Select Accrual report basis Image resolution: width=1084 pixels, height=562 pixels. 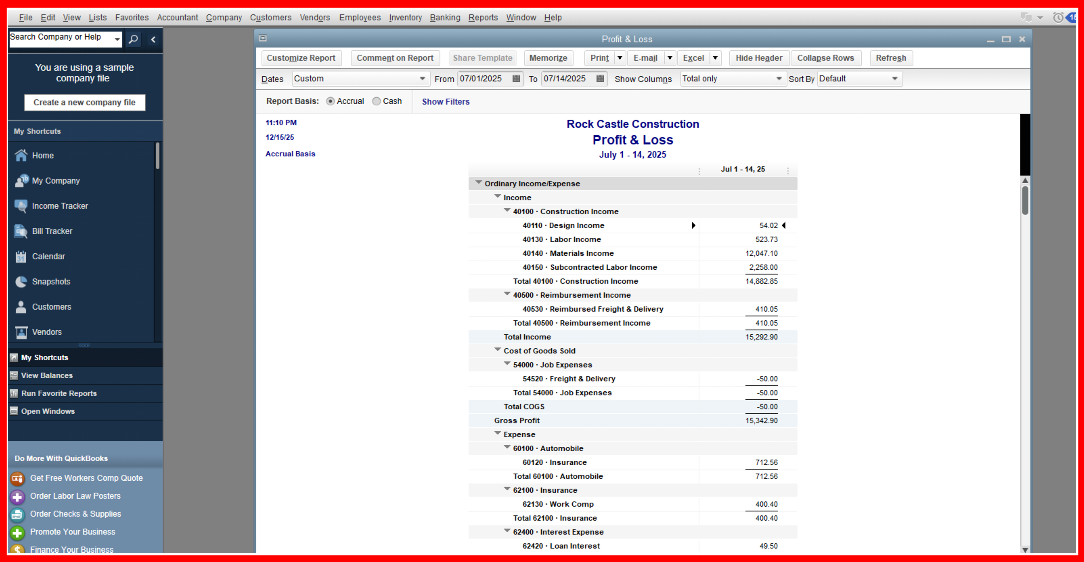[330, 102]
